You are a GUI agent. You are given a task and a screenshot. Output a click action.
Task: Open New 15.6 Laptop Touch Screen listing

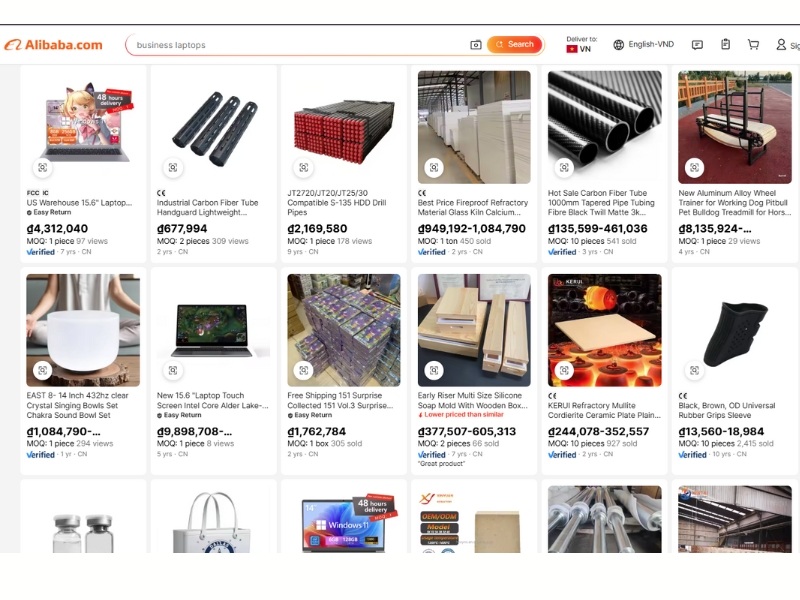[213, 401]
